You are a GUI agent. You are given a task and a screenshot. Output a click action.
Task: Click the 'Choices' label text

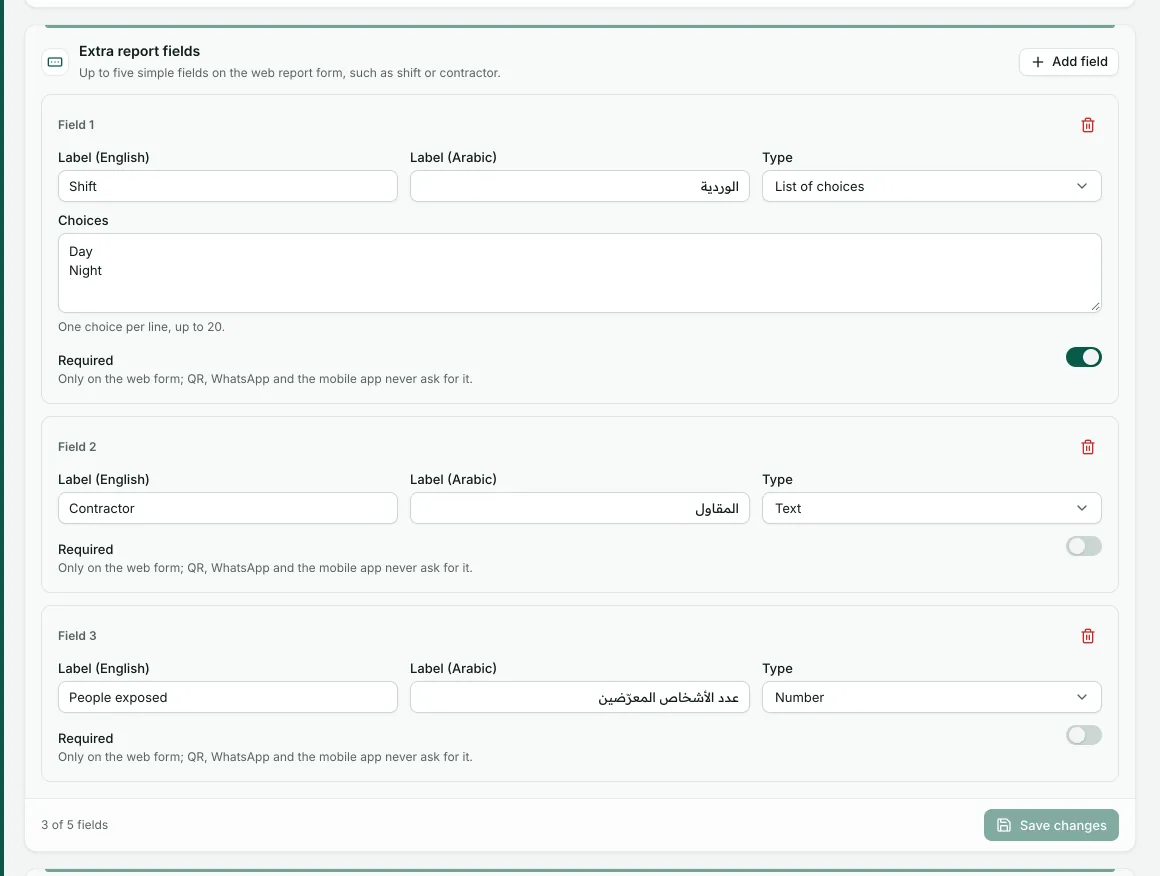pos(83,220)
